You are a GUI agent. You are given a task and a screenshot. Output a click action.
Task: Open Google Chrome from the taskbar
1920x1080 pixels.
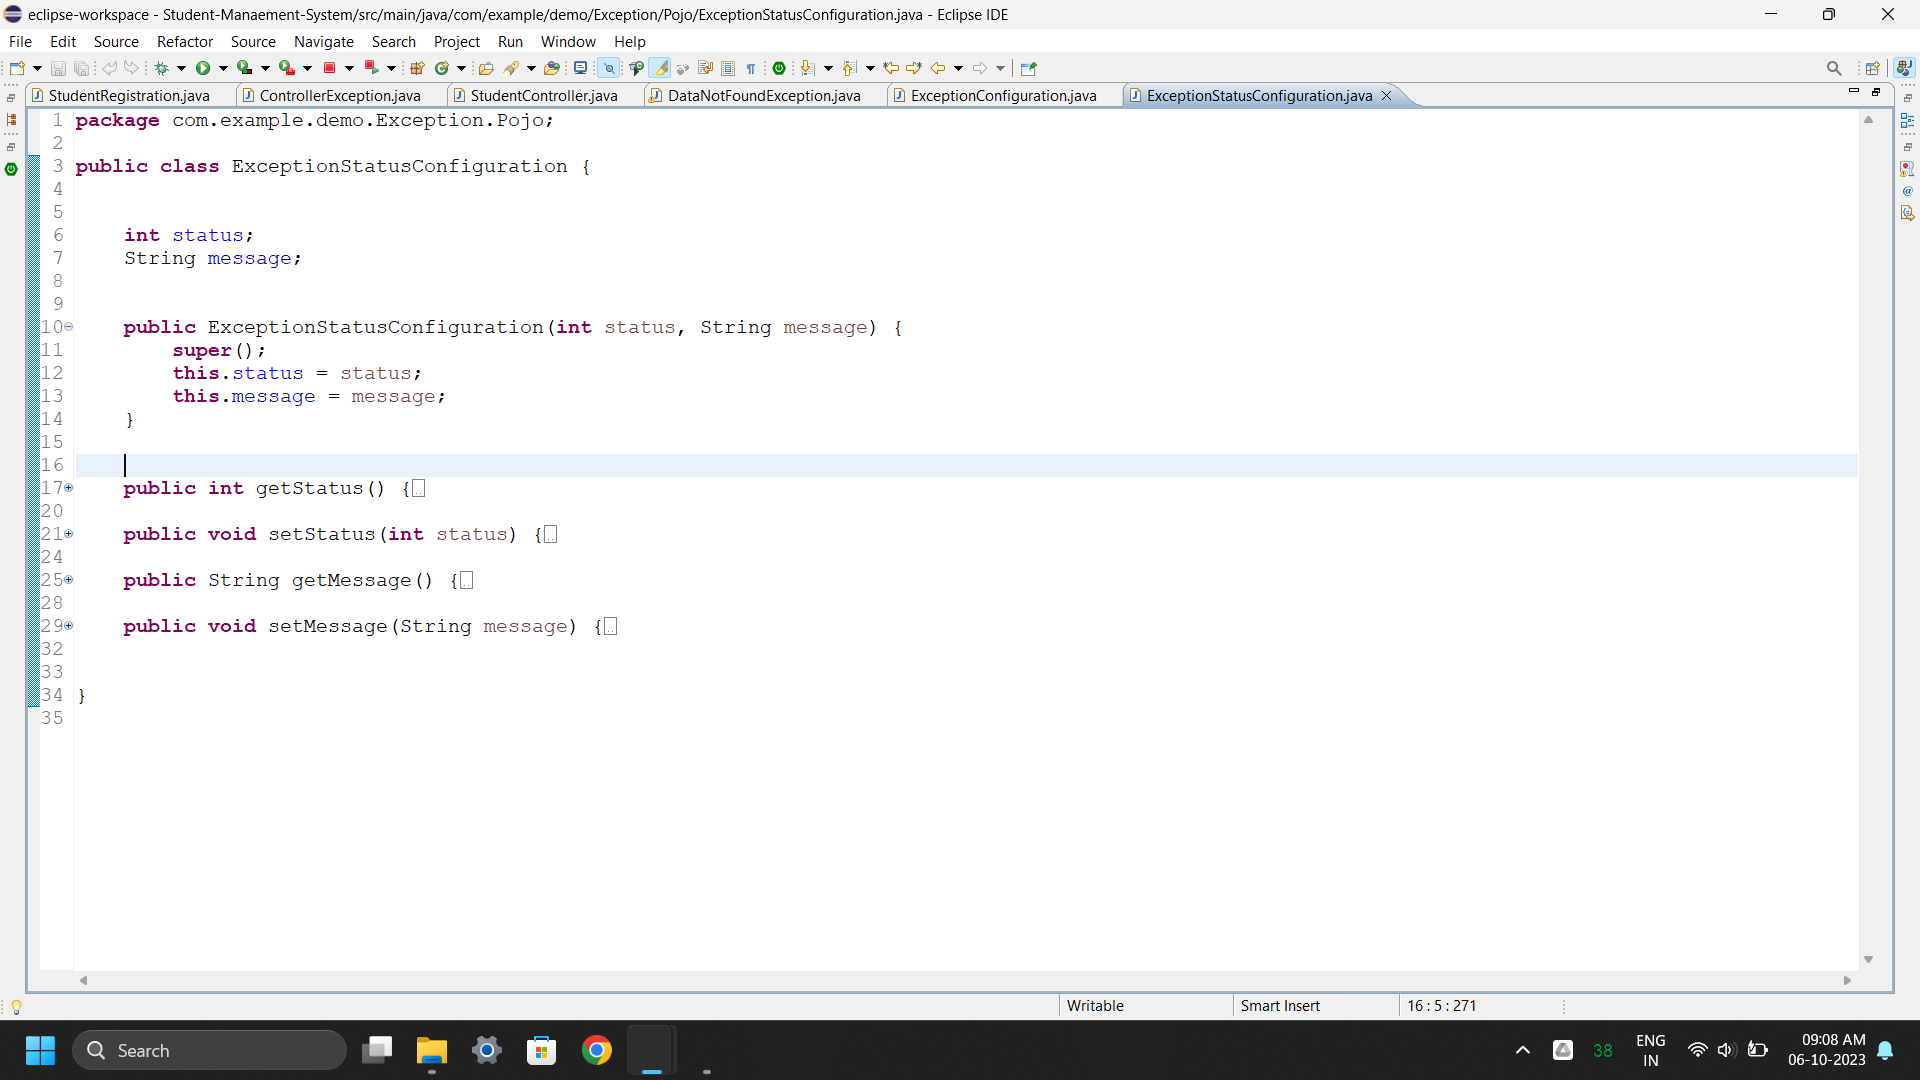tap(596, 1050)
